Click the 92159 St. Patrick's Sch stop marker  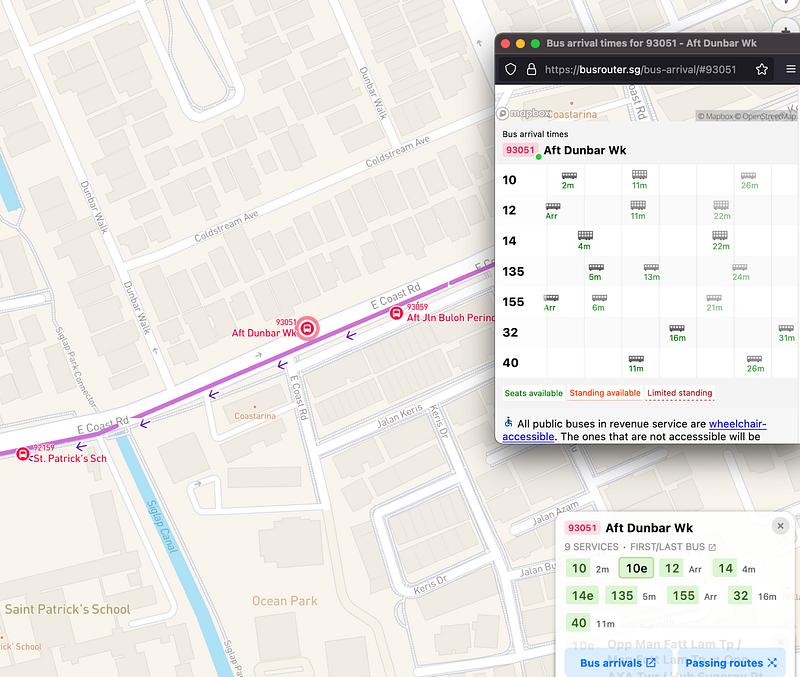(22, 454)
